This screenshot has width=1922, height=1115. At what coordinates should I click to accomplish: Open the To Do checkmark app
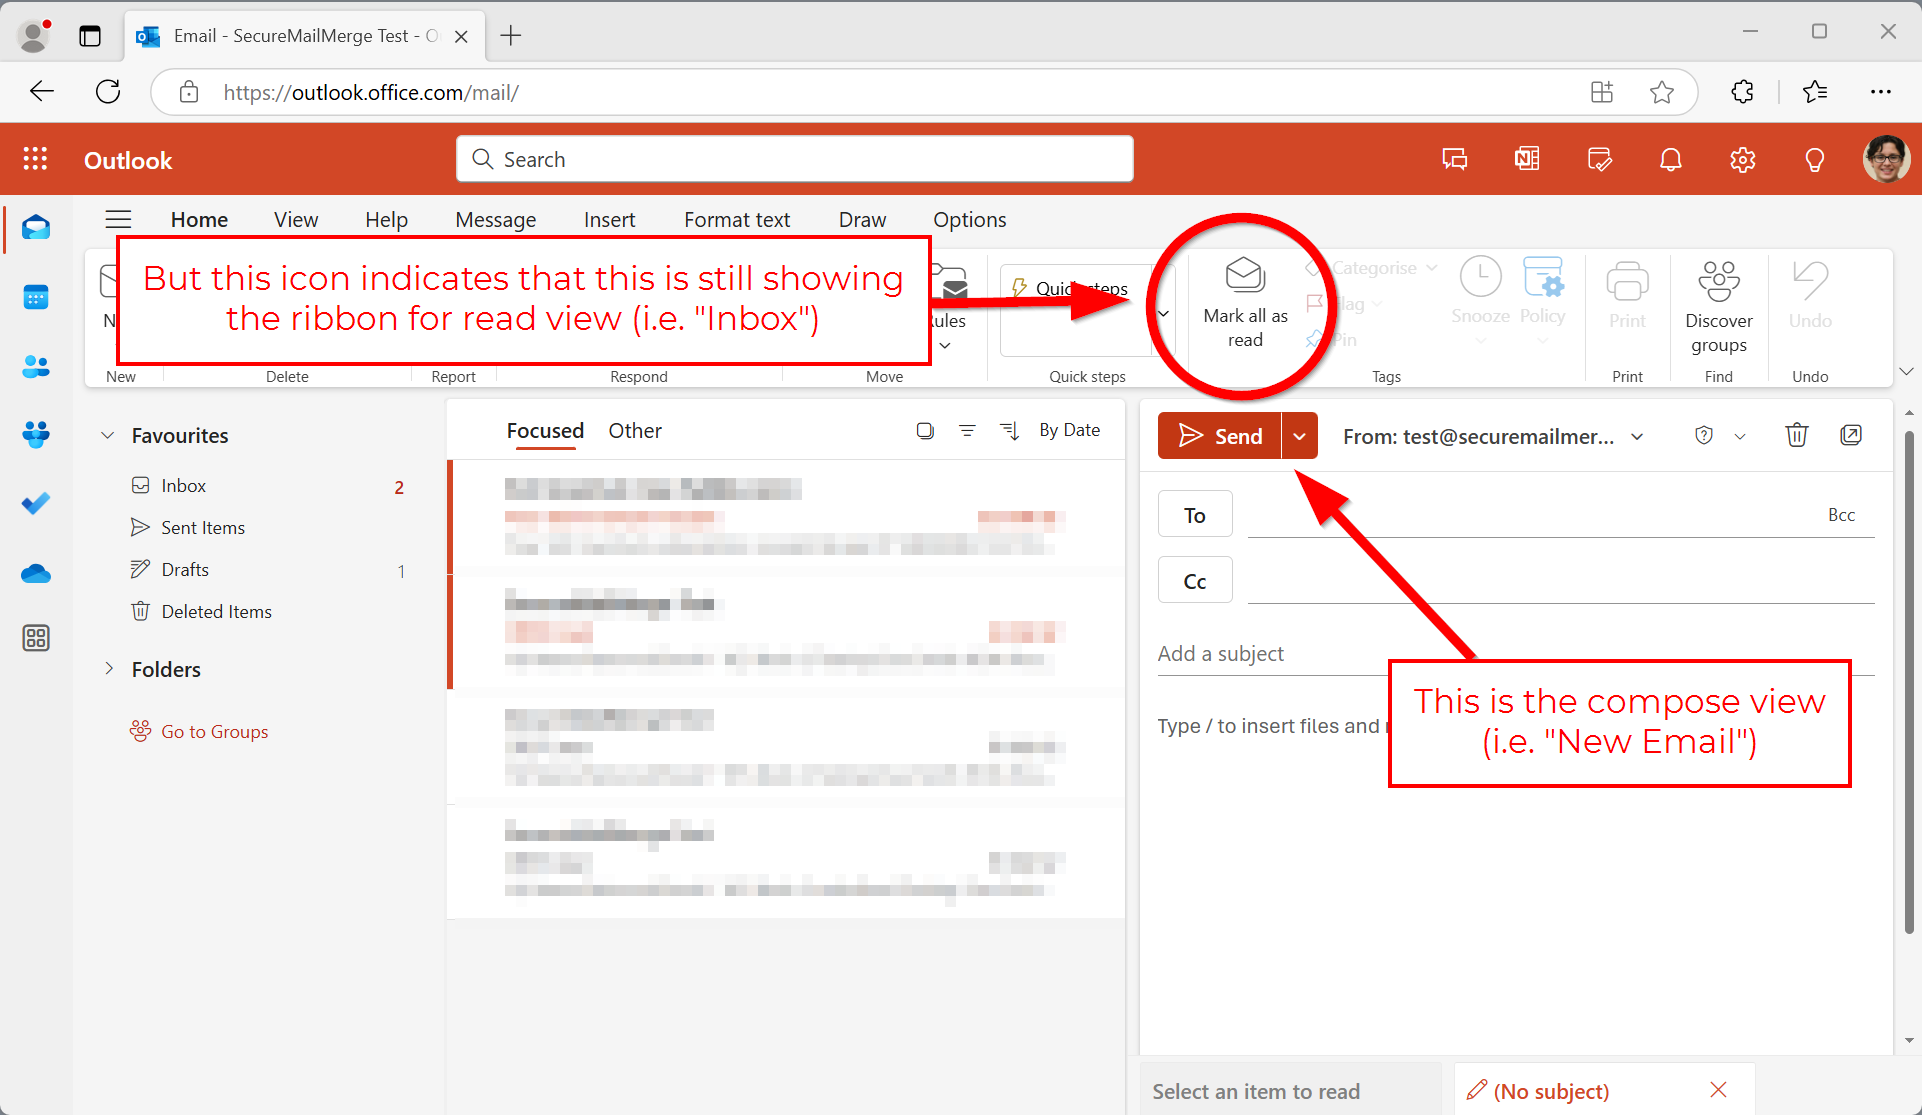(36, 503)
